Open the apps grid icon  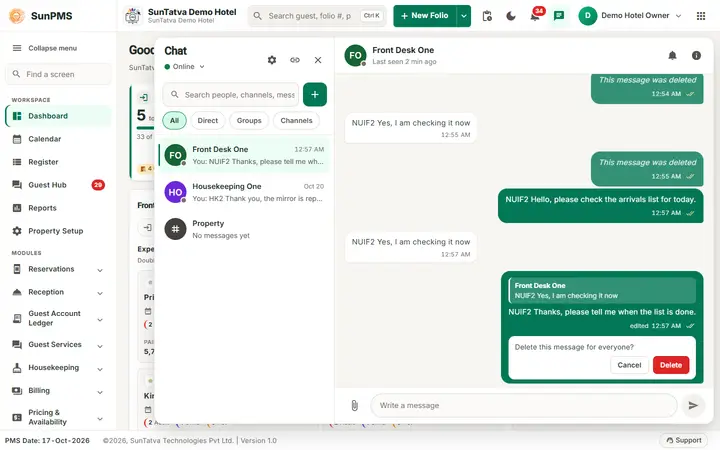click(701, 16)
